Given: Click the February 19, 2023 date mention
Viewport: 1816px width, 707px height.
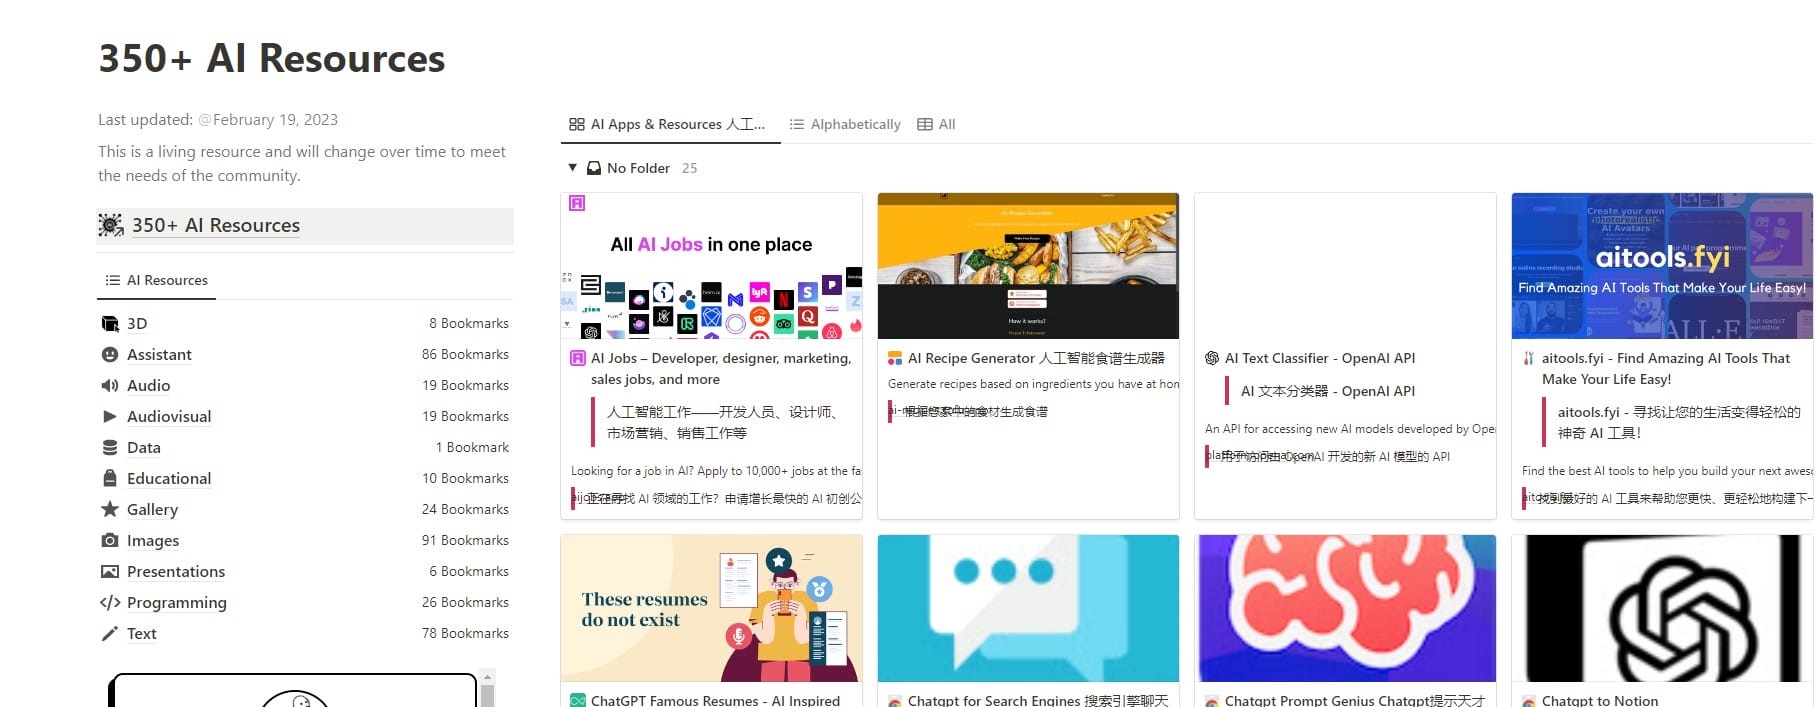Looking at the screenshot, I should (268, 119).
